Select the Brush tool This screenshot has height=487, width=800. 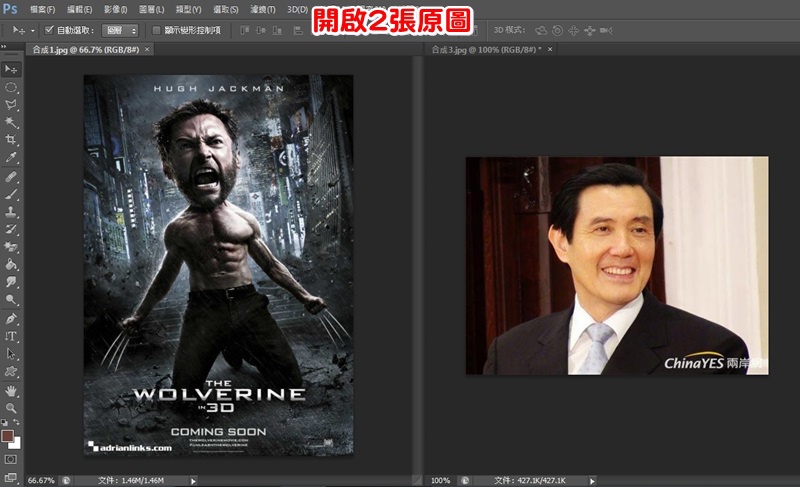(11, 194)
